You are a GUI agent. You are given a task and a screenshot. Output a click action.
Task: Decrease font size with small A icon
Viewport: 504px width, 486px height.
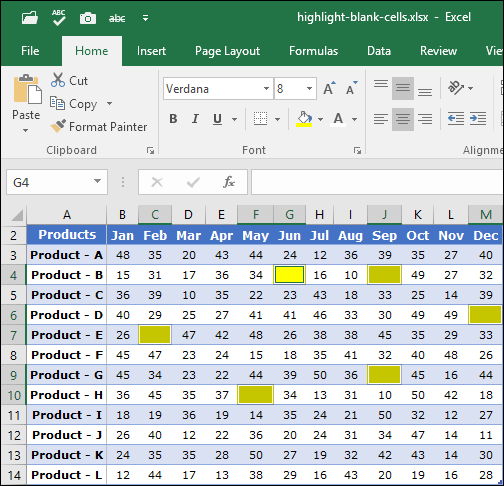352,88
